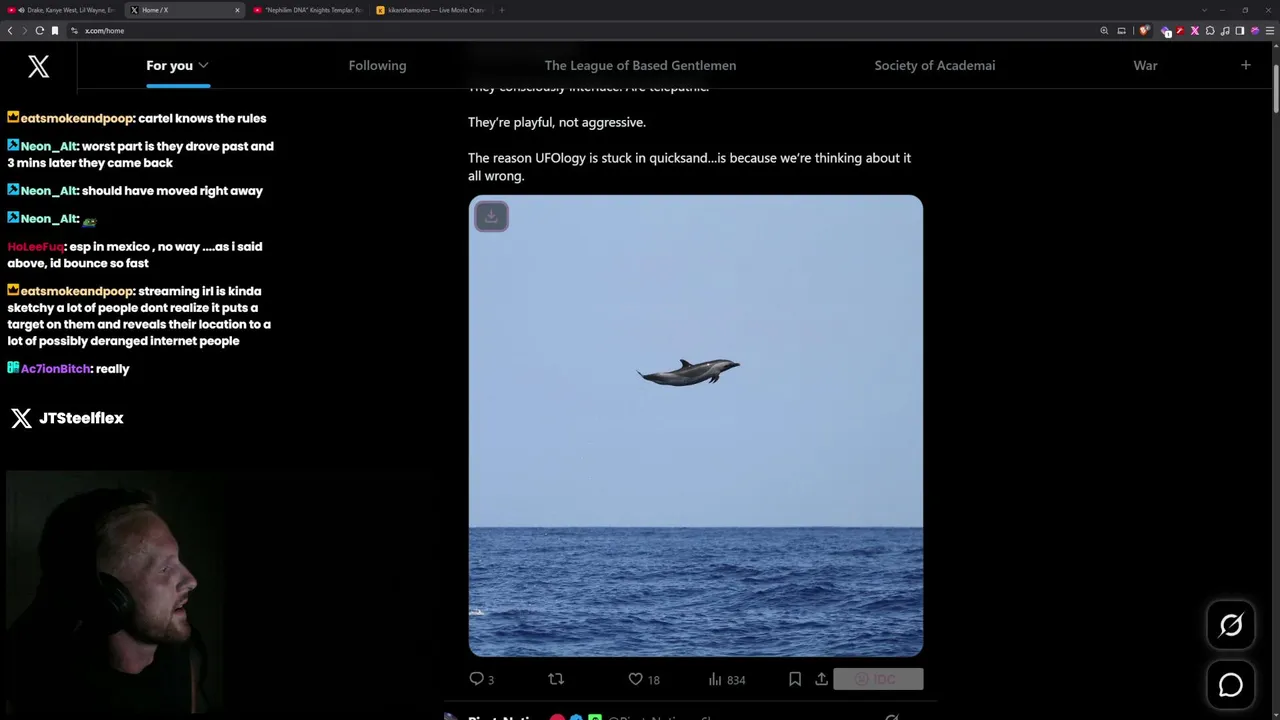Click the X logo home icon

click(x=38, y=66)
